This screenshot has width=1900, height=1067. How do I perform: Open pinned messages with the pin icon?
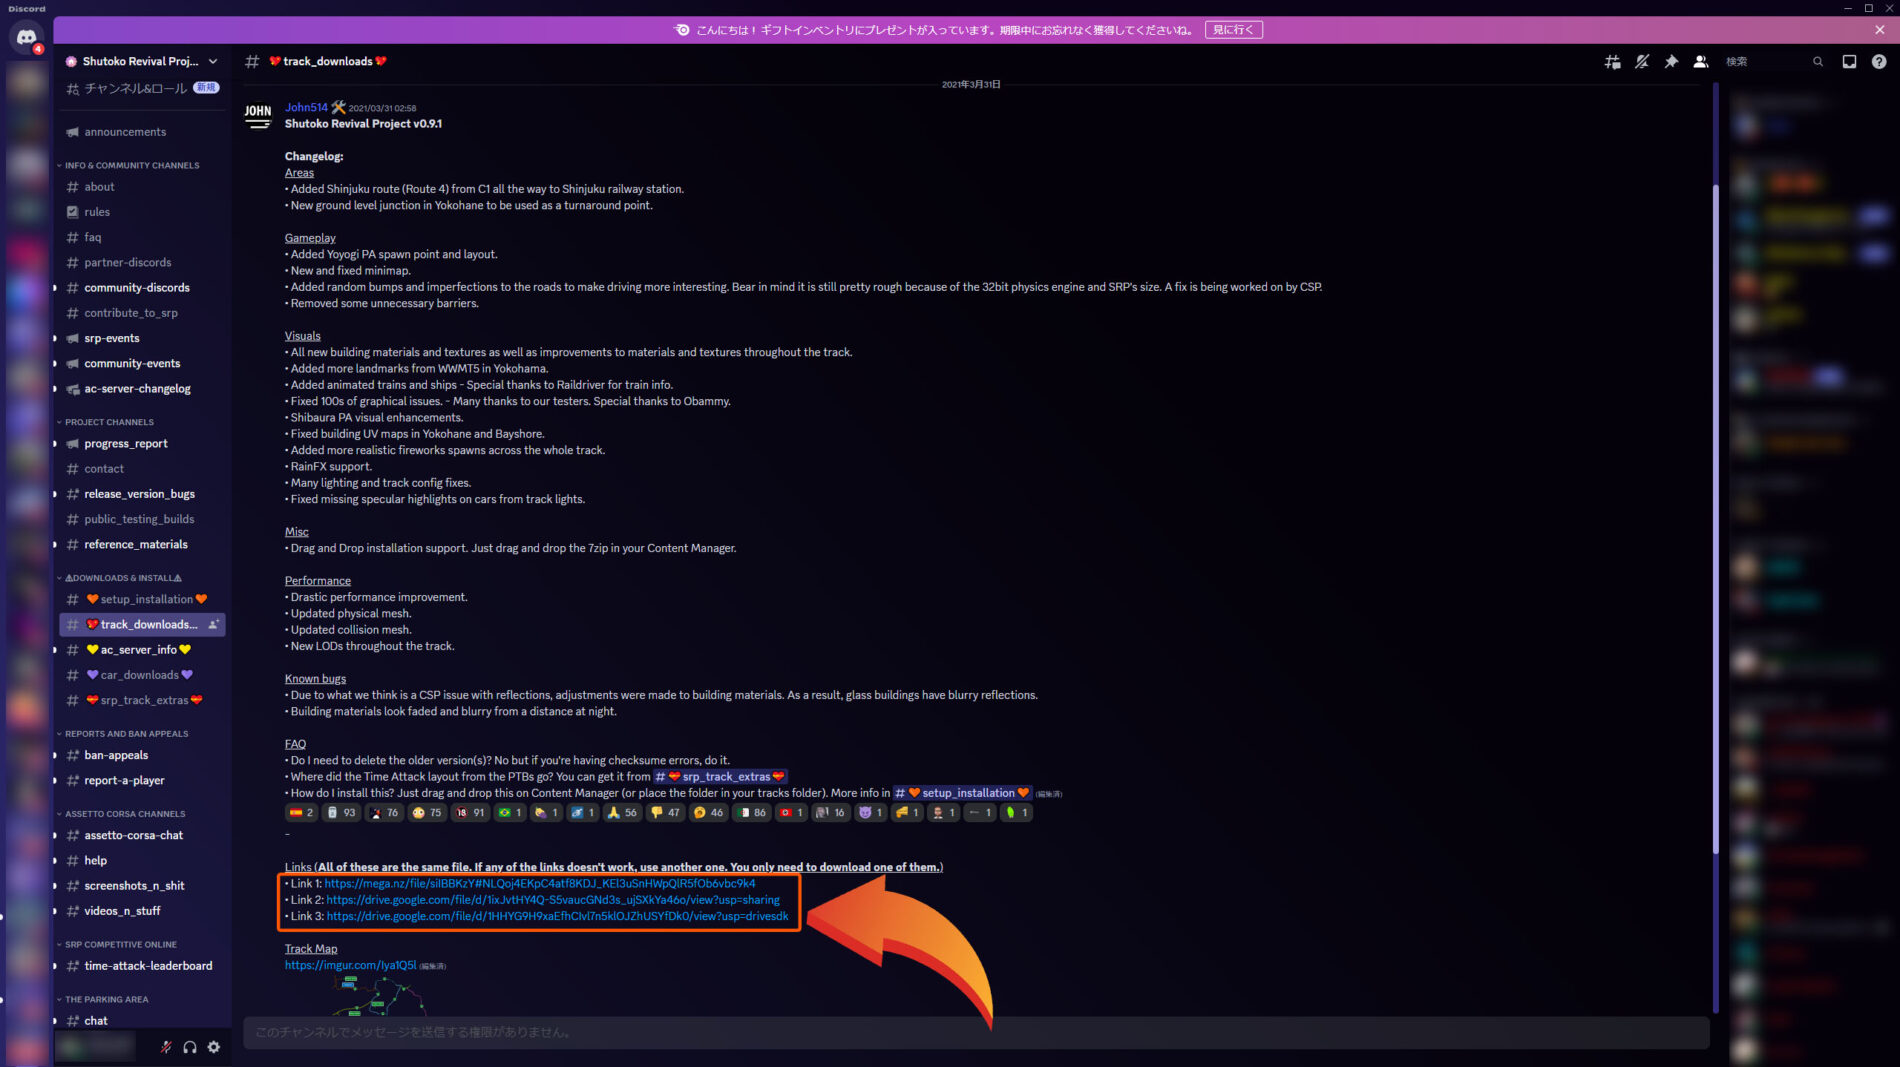(1671, 62)
